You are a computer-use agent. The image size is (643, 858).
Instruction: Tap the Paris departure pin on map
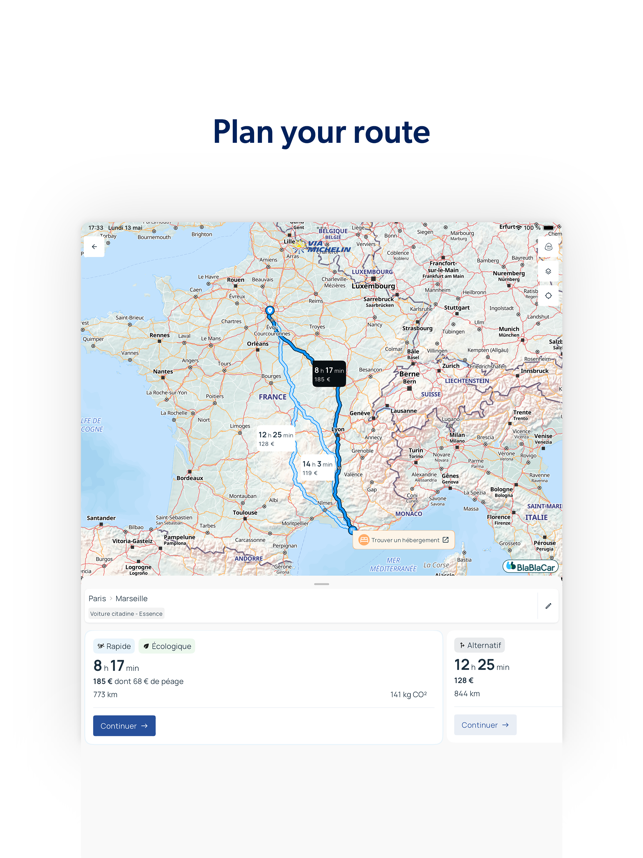pyautogui.click(x=270, y=312)
